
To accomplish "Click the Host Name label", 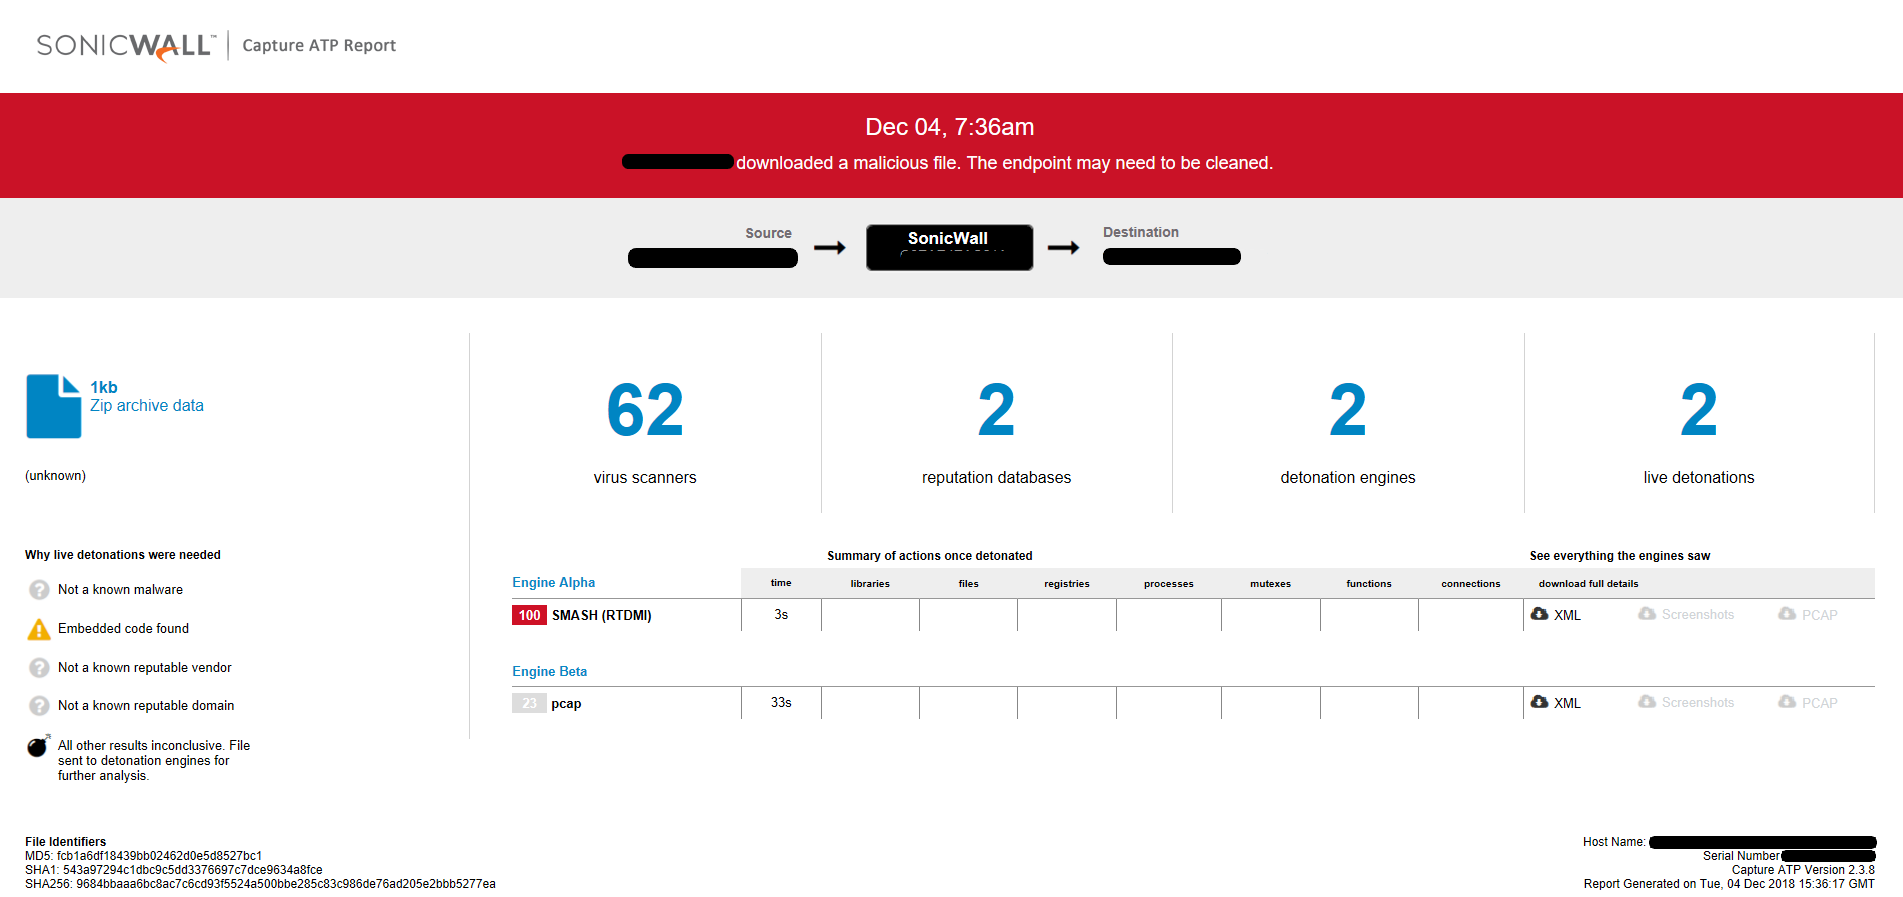I will tap(1614, 842).
